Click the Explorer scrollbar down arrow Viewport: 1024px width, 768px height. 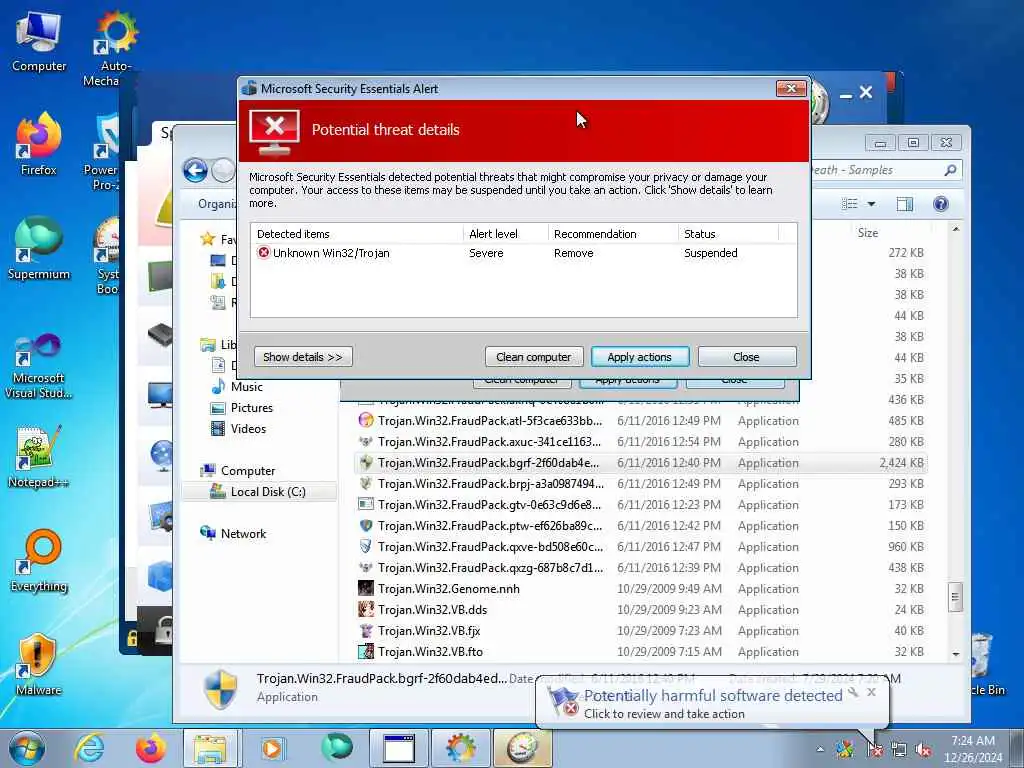tap(955, 654)
